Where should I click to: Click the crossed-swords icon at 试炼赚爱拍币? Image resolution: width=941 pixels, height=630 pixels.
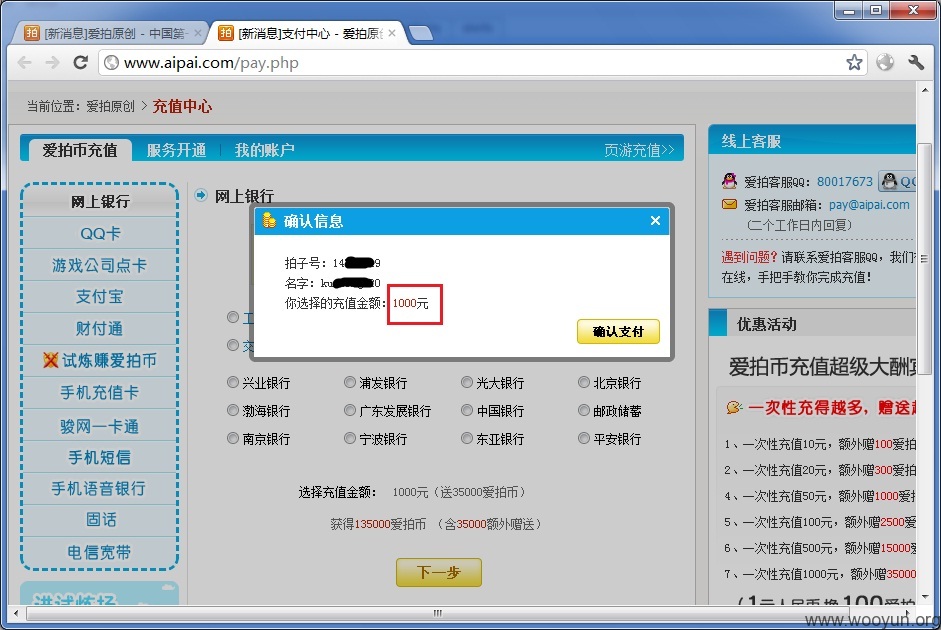(51, 360)
